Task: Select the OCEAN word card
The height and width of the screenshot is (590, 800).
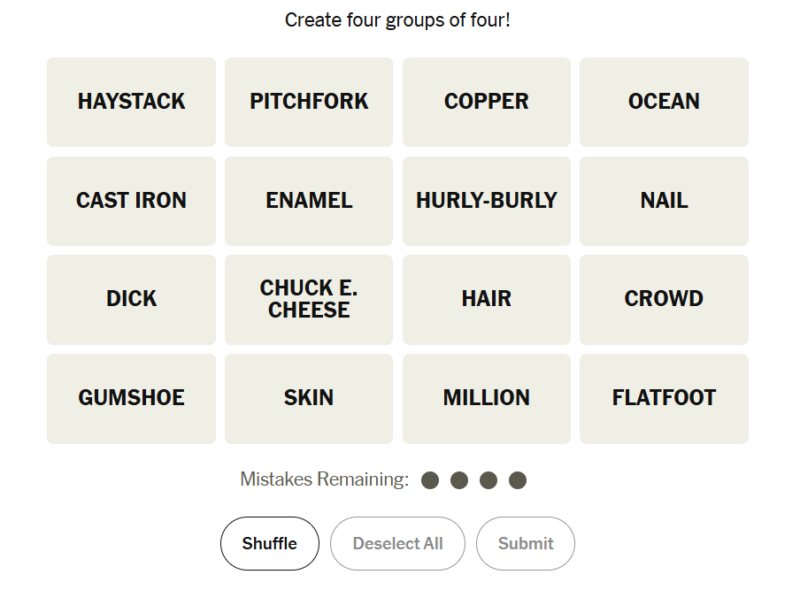Action: pos(664,102)
